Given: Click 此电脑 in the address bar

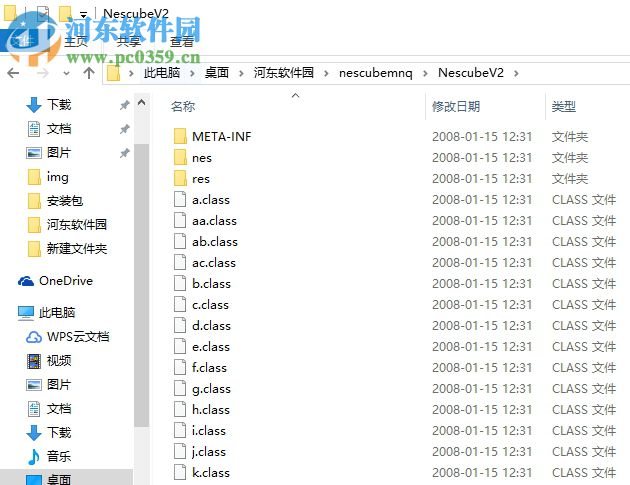Looking at the screenshot, I should 162,73.
